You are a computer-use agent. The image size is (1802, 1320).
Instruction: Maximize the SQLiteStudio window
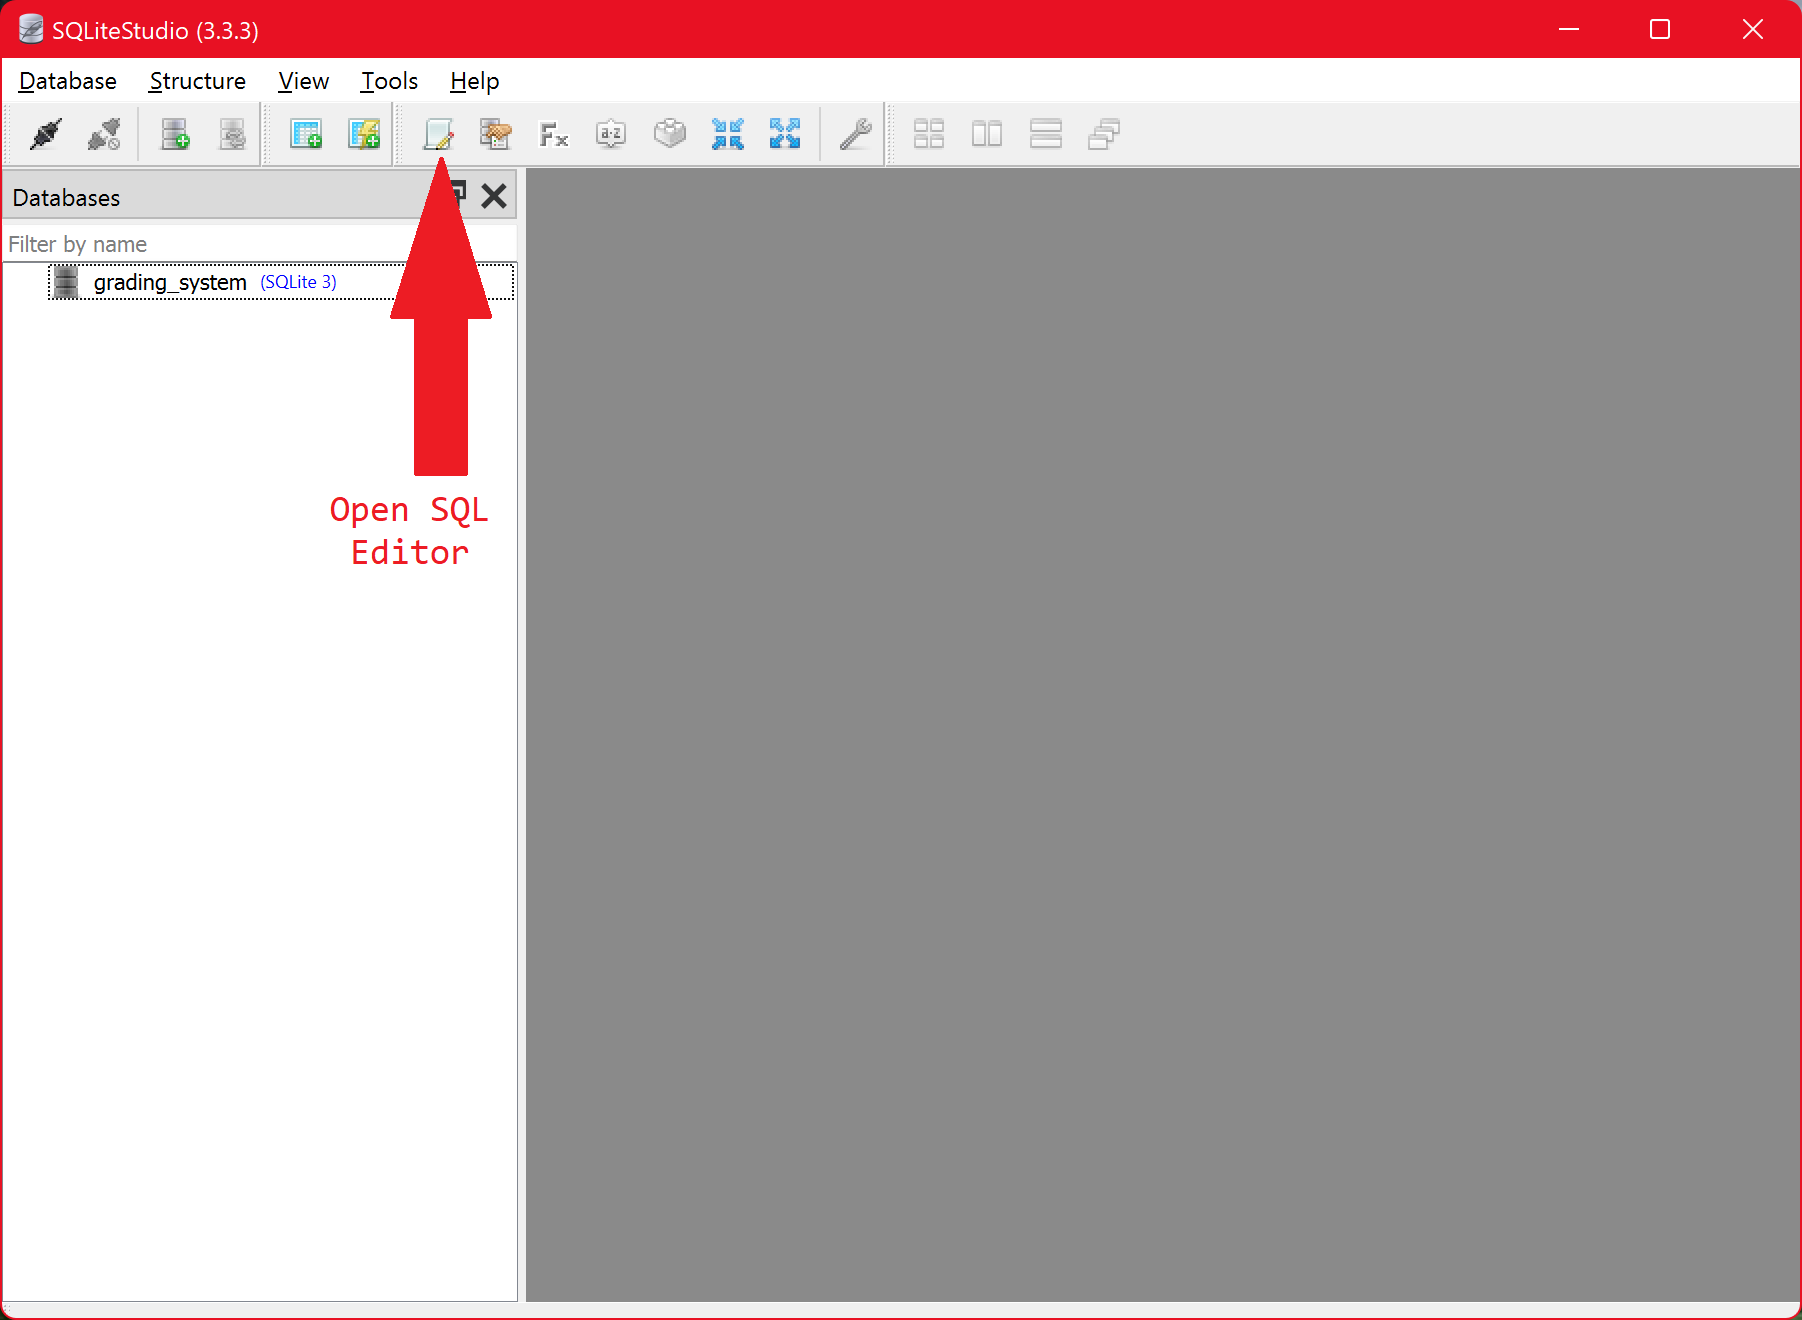[1660, 29]
